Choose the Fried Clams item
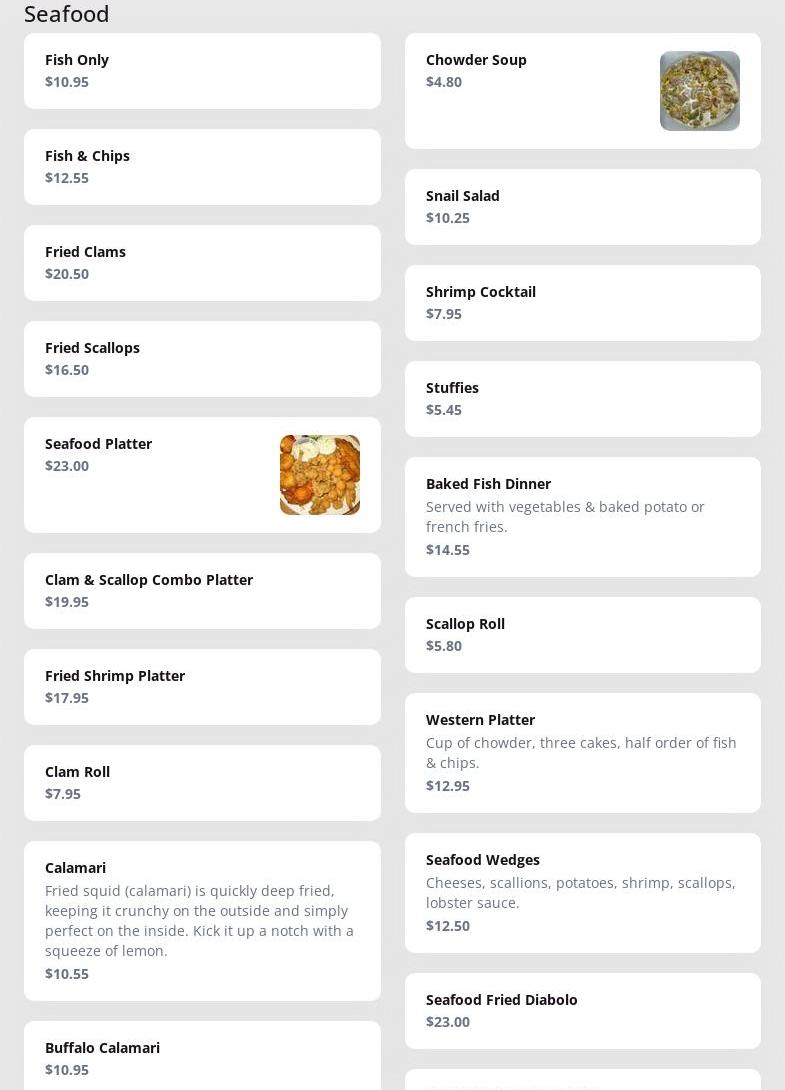 [202, 263]
